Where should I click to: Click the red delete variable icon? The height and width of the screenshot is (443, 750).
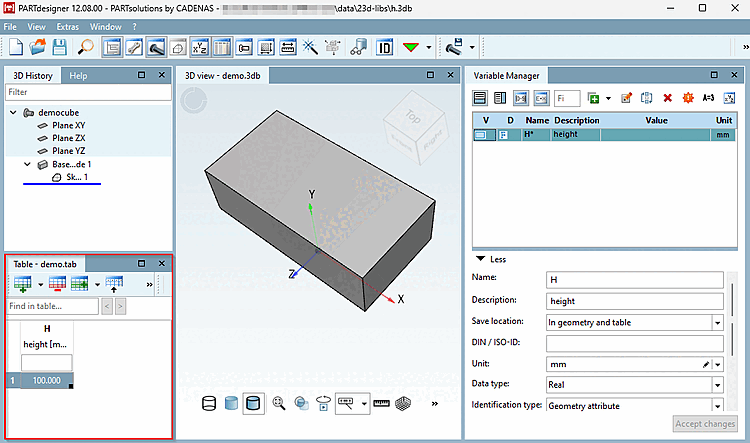point(668,98)
